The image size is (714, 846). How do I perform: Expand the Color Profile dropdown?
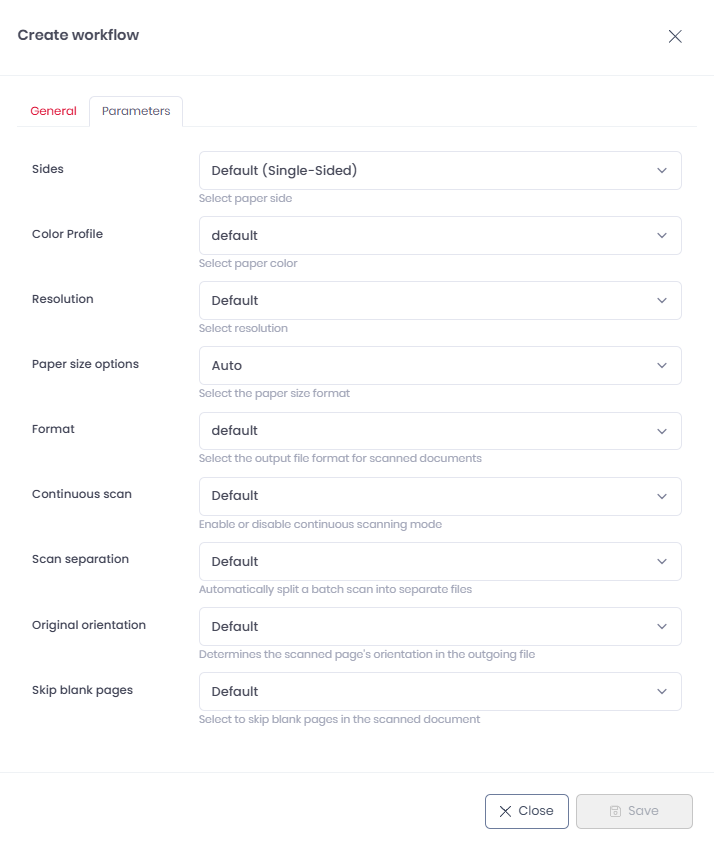click(x=440, y=236)
